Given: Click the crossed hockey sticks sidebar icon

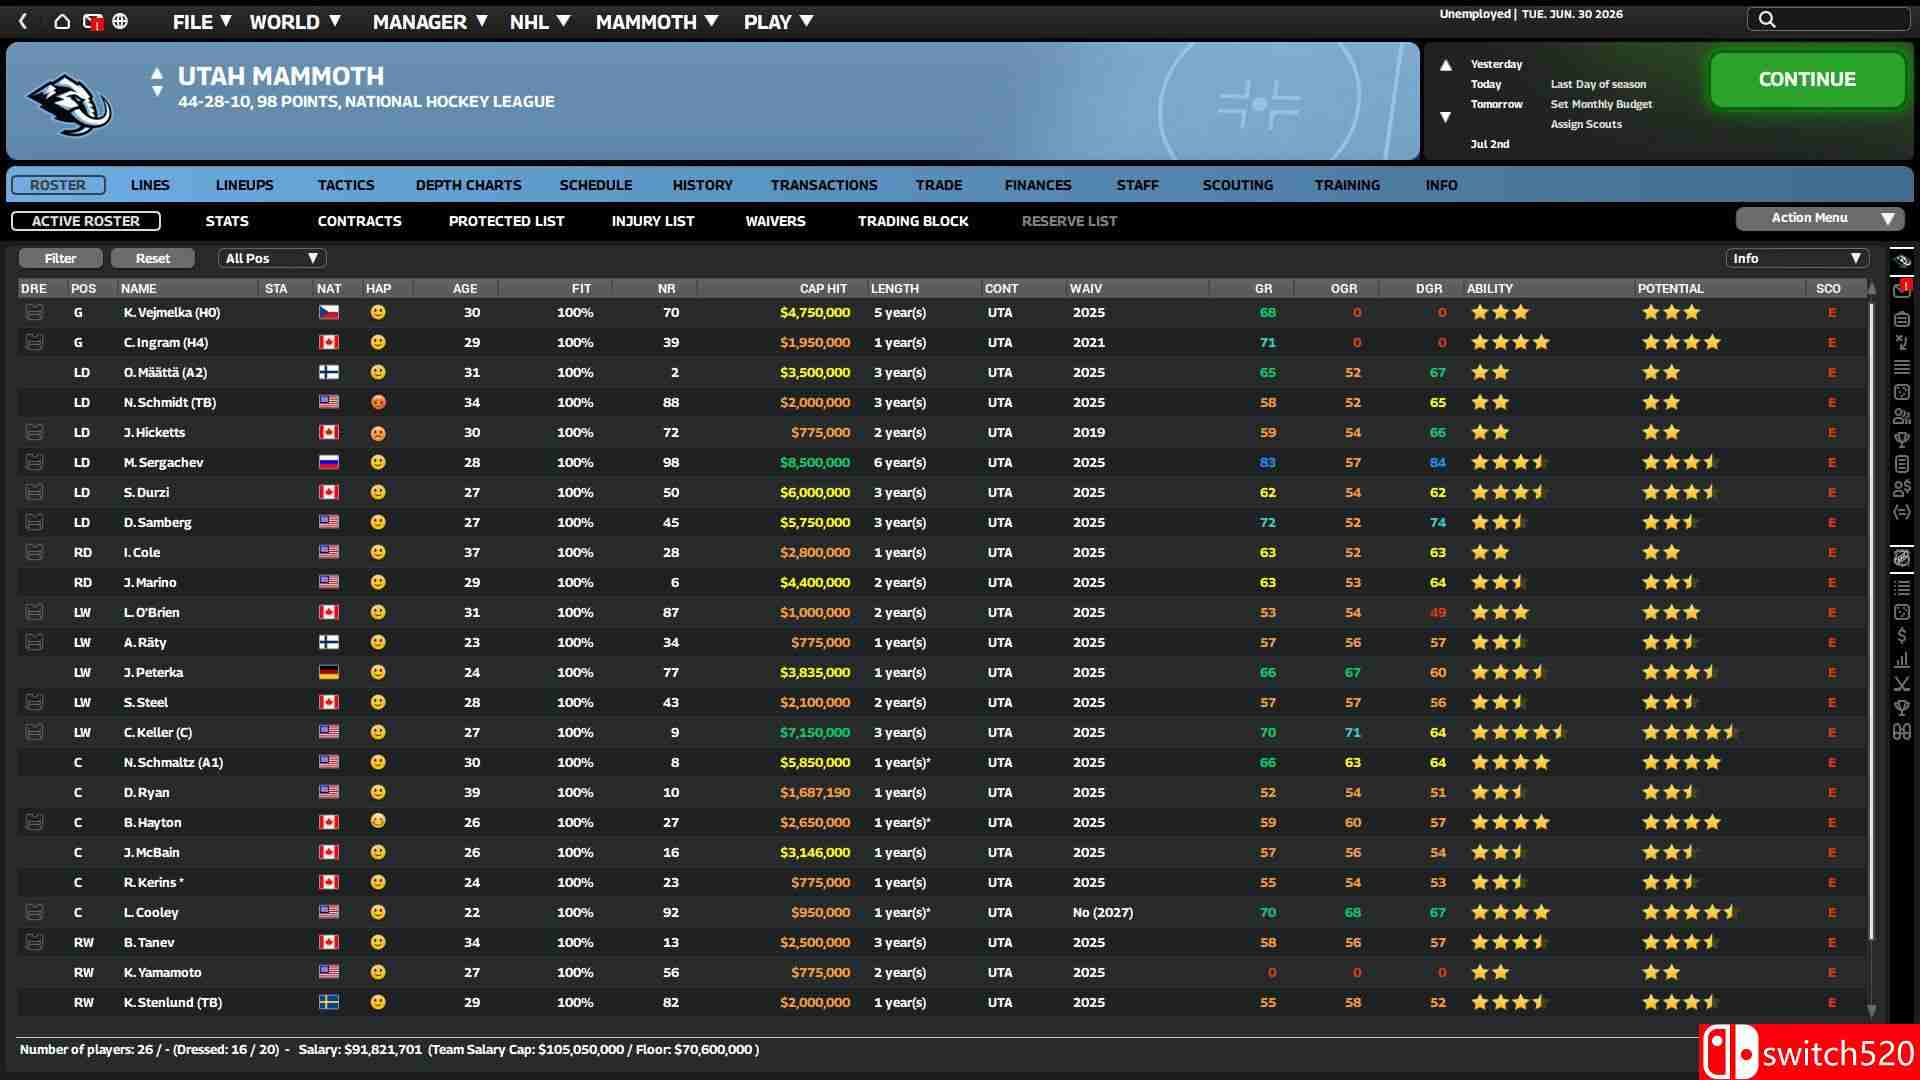Looking at the screenshot, I should 1901,684.
